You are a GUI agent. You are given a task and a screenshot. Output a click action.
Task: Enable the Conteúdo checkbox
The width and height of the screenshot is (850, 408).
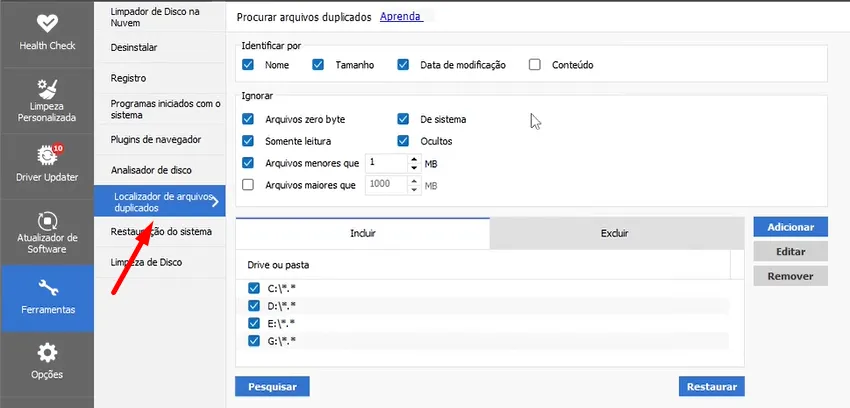(x=534, y=65)
